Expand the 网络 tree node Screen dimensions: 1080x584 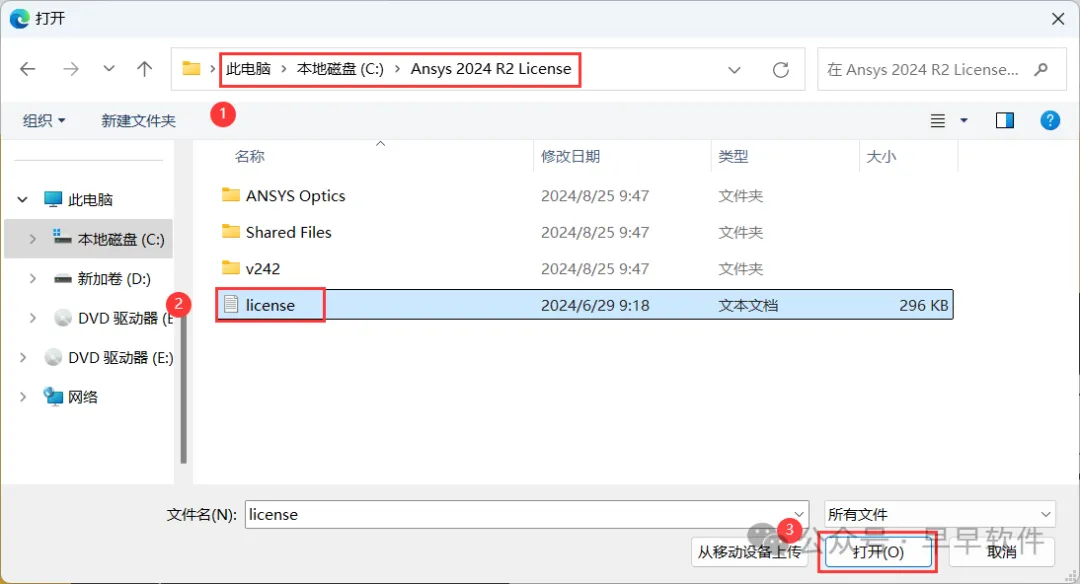[23, 397]
